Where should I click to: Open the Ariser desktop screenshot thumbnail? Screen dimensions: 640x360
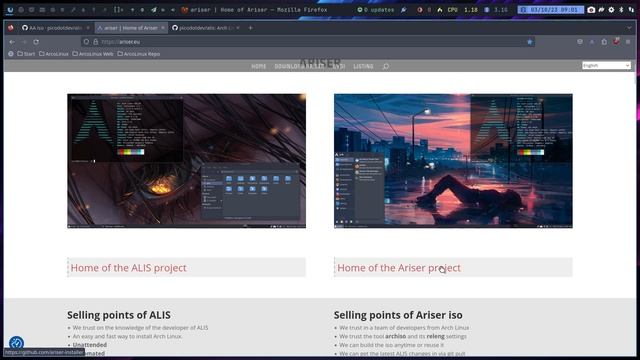[453, 161]
